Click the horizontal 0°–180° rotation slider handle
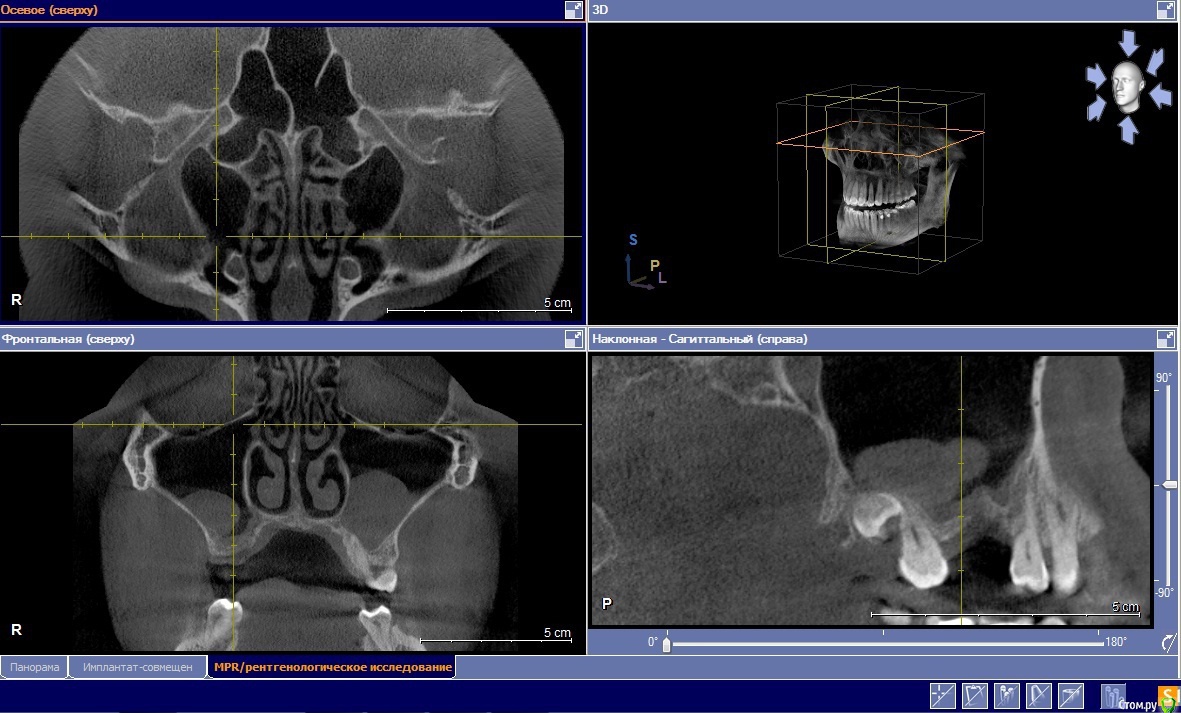The image size is (1181, 713). 667,644
